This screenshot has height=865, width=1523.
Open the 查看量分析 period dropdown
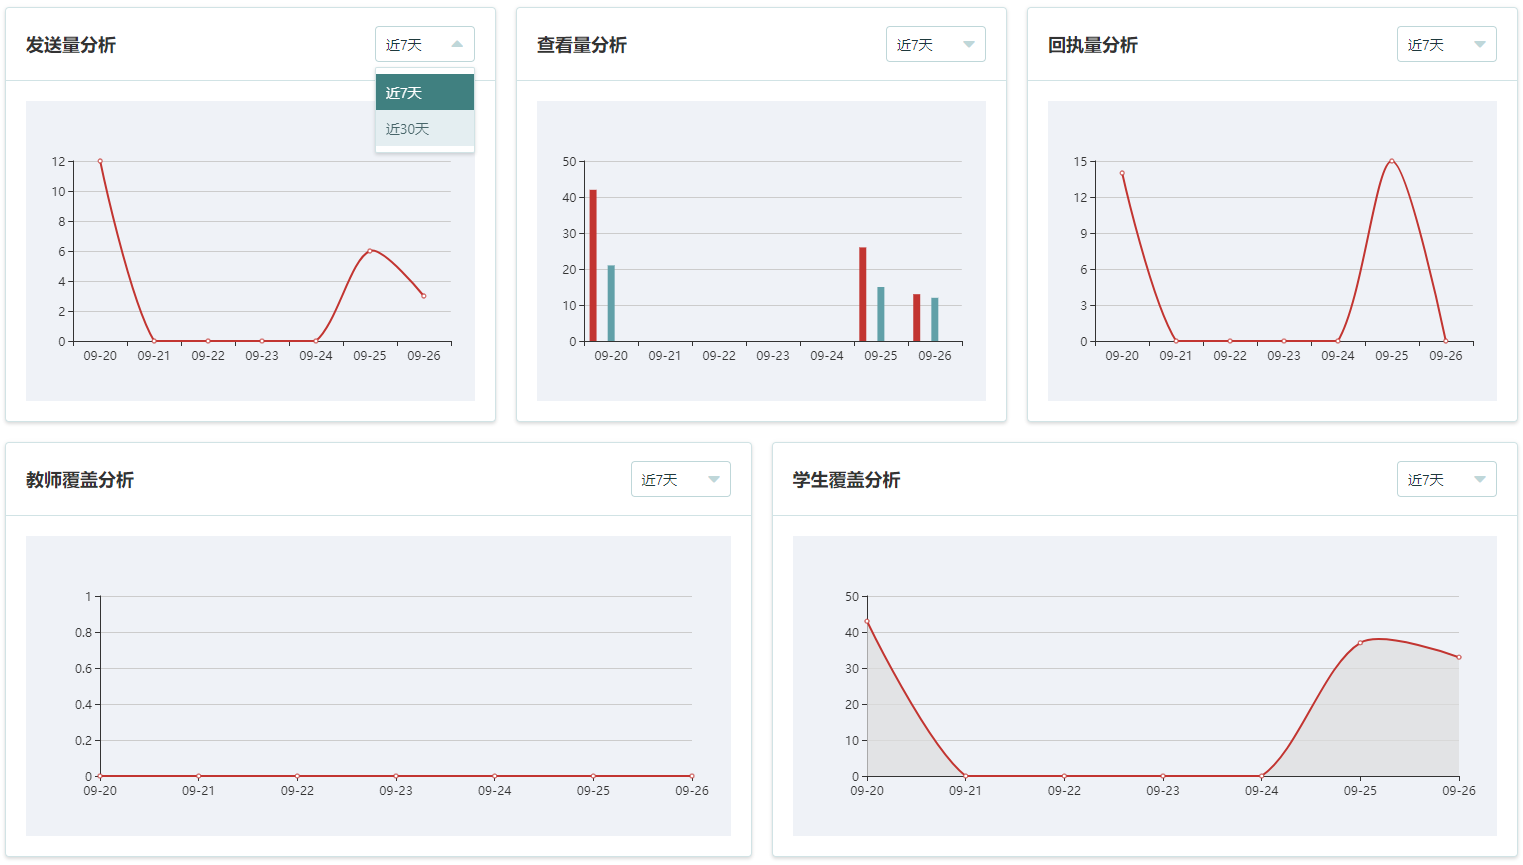pyautogui.click(x=936, y=44)
